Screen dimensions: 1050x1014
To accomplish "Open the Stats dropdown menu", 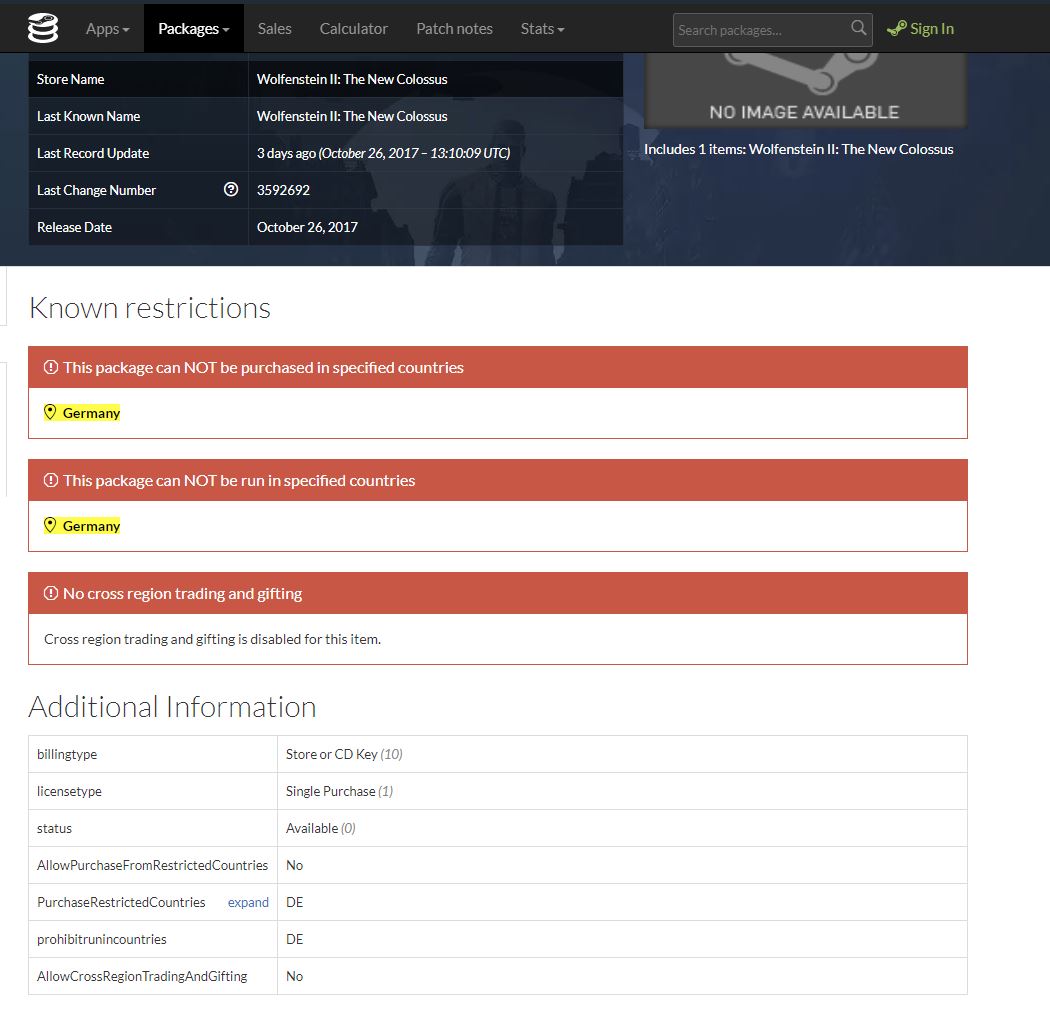I will (x=542, y=29).
